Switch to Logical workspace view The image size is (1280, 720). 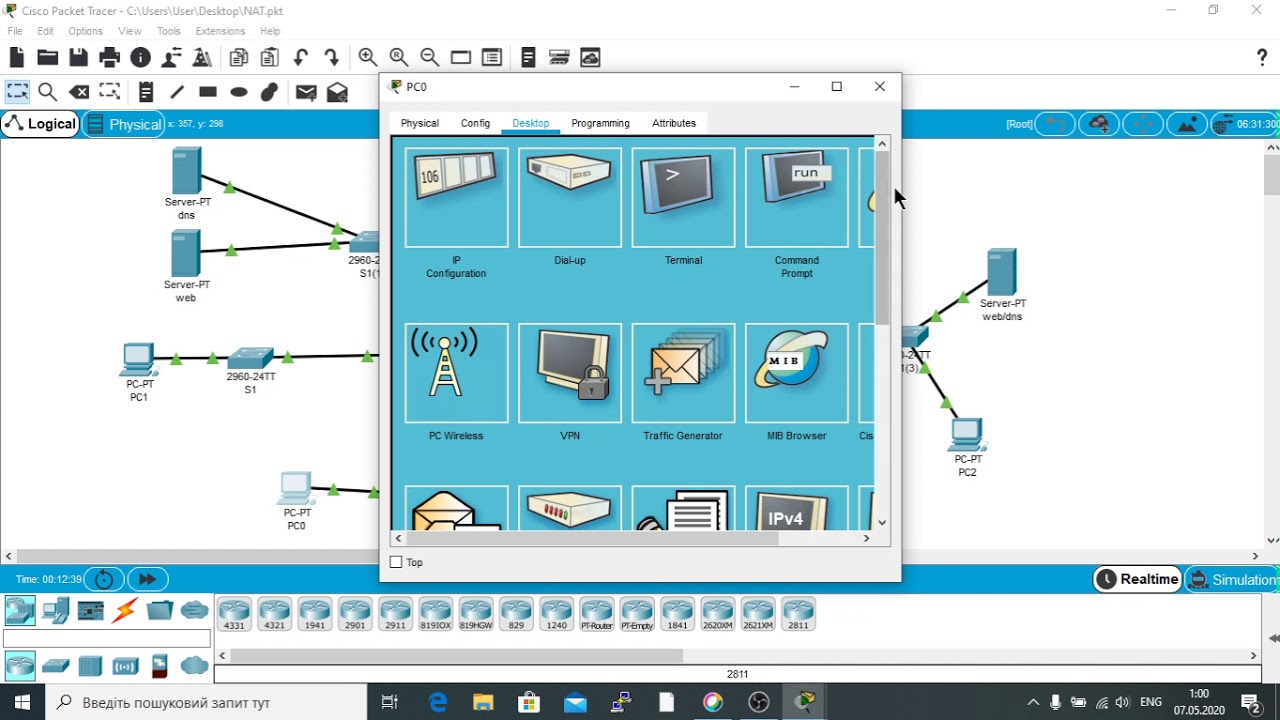(41, 124)
